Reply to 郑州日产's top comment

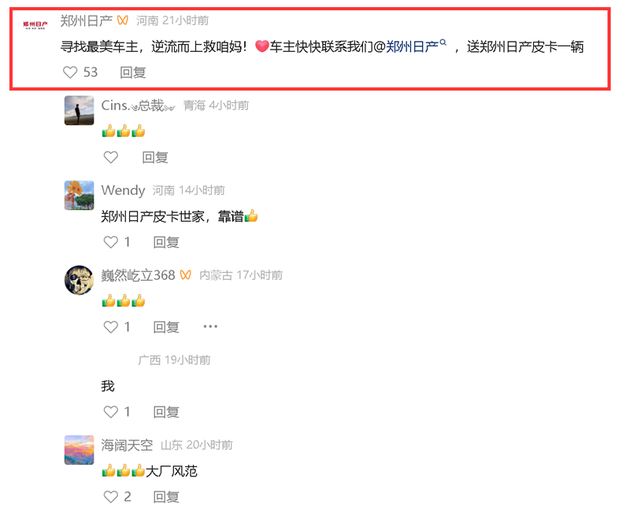(x=133, y=72)
